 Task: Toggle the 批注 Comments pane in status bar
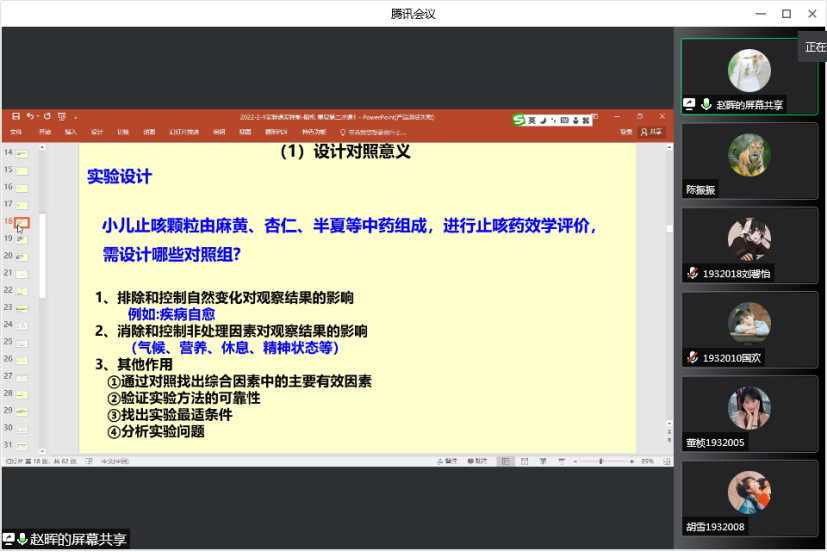[477, 461]
